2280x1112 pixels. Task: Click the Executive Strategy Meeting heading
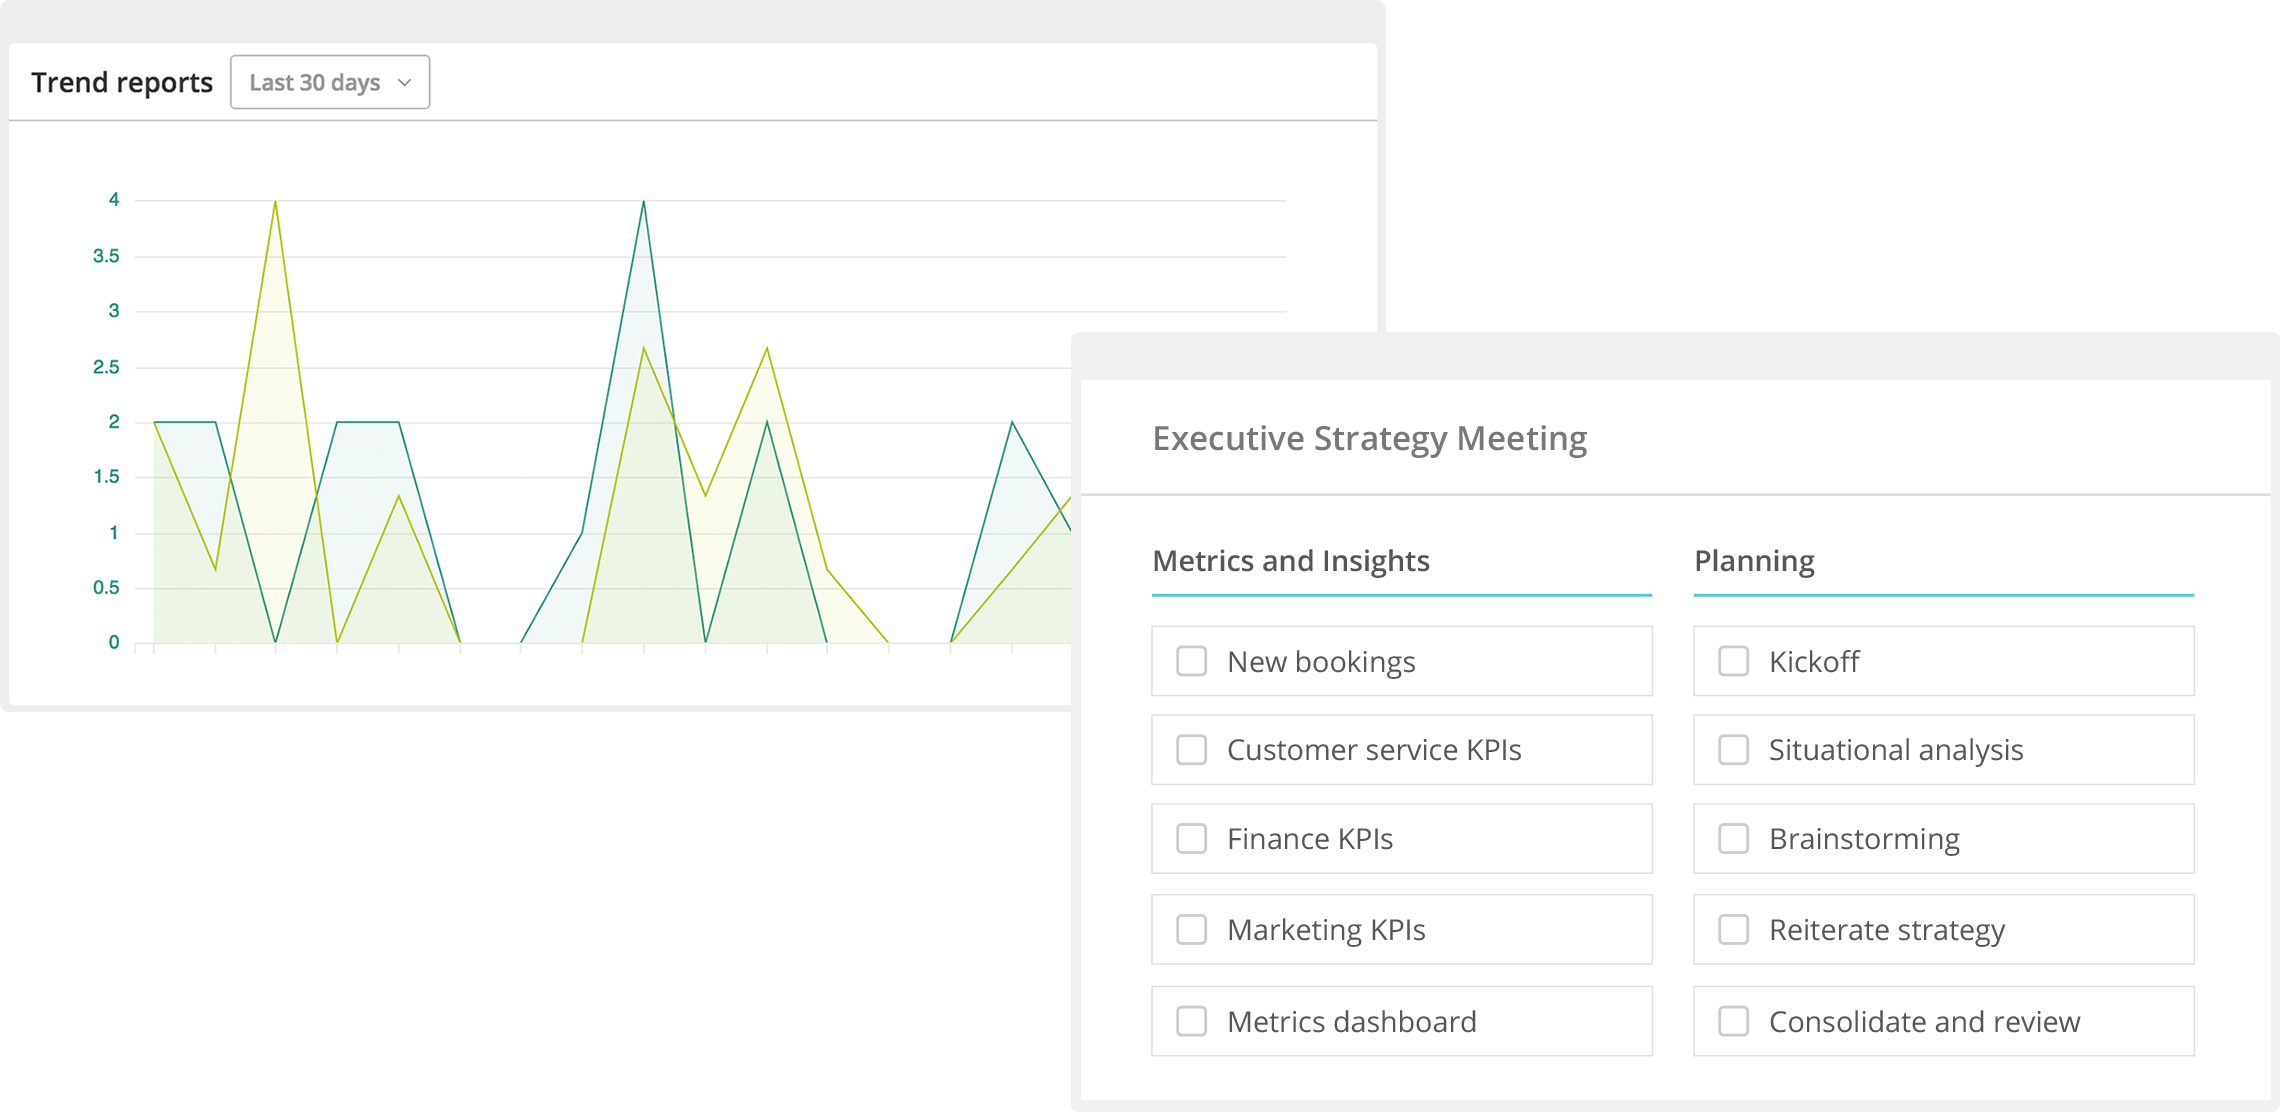[x=1371, y=437]
